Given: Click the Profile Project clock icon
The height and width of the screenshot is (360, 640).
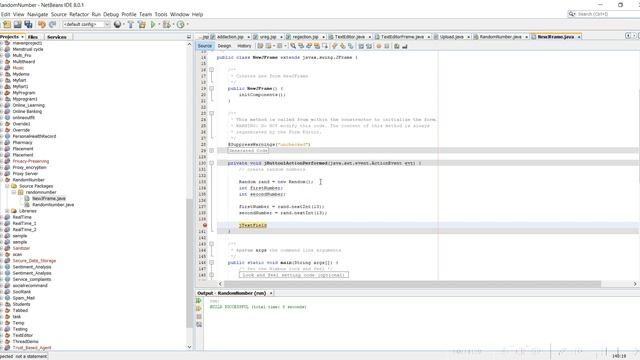Looking at the screenshot, I should tap(180, 25).
